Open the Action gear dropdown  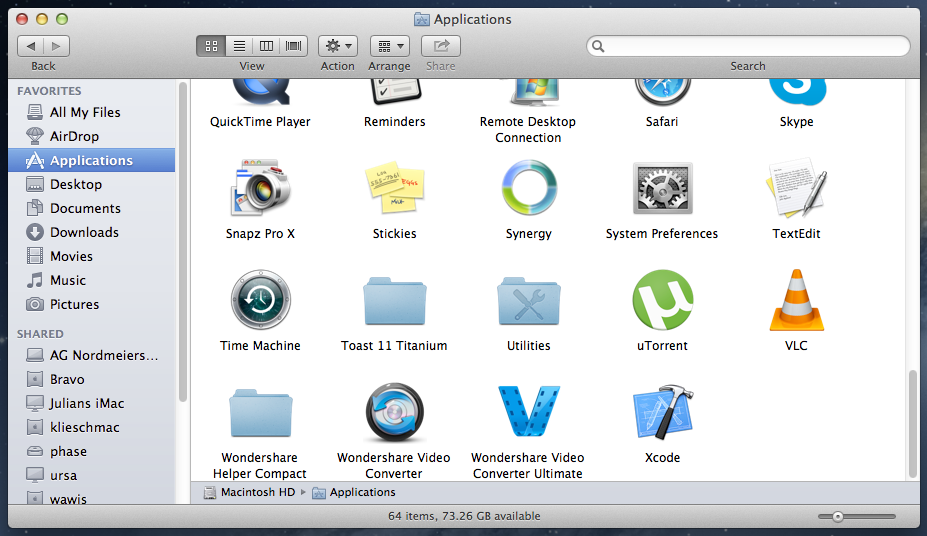pos(338,46)
